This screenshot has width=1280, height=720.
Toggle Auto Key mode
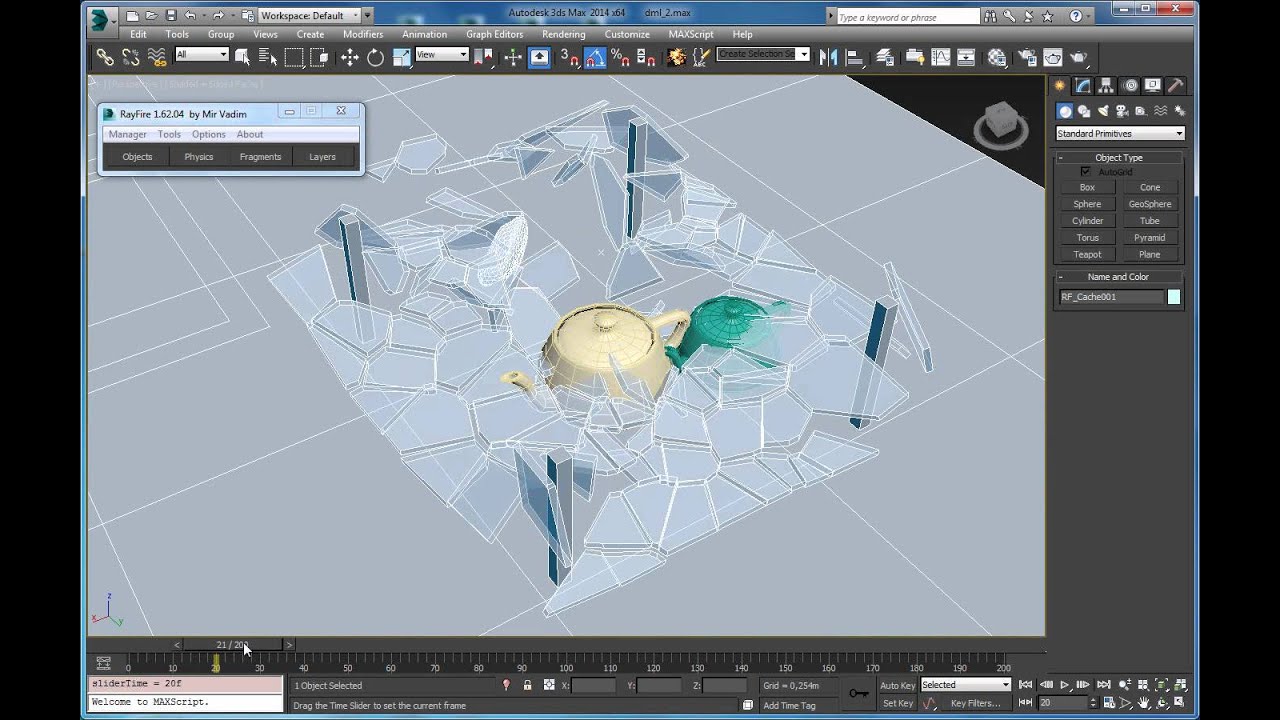(x=897, y=685)
